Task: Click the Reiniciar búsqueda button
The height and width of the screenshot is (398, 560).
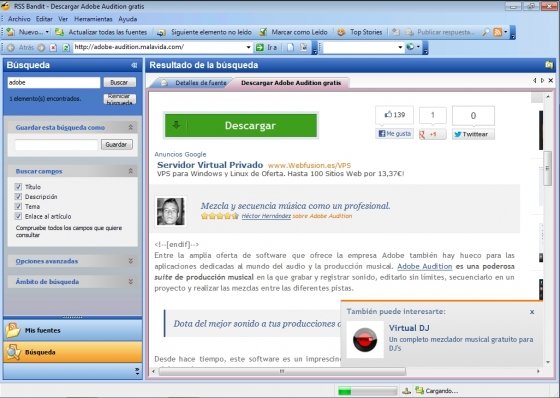Action: pos(120,99)
